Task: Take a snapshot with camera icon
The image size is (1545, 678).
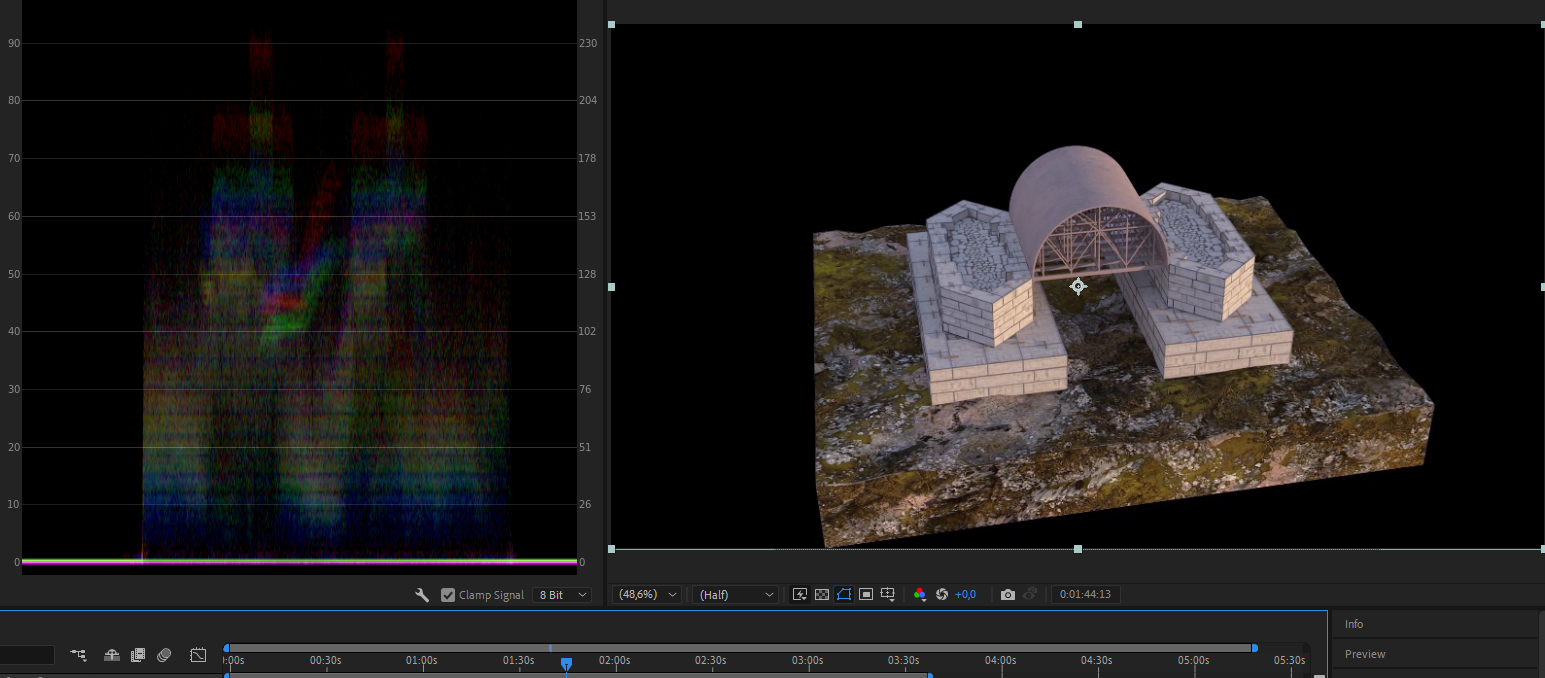Action: 1008,594
